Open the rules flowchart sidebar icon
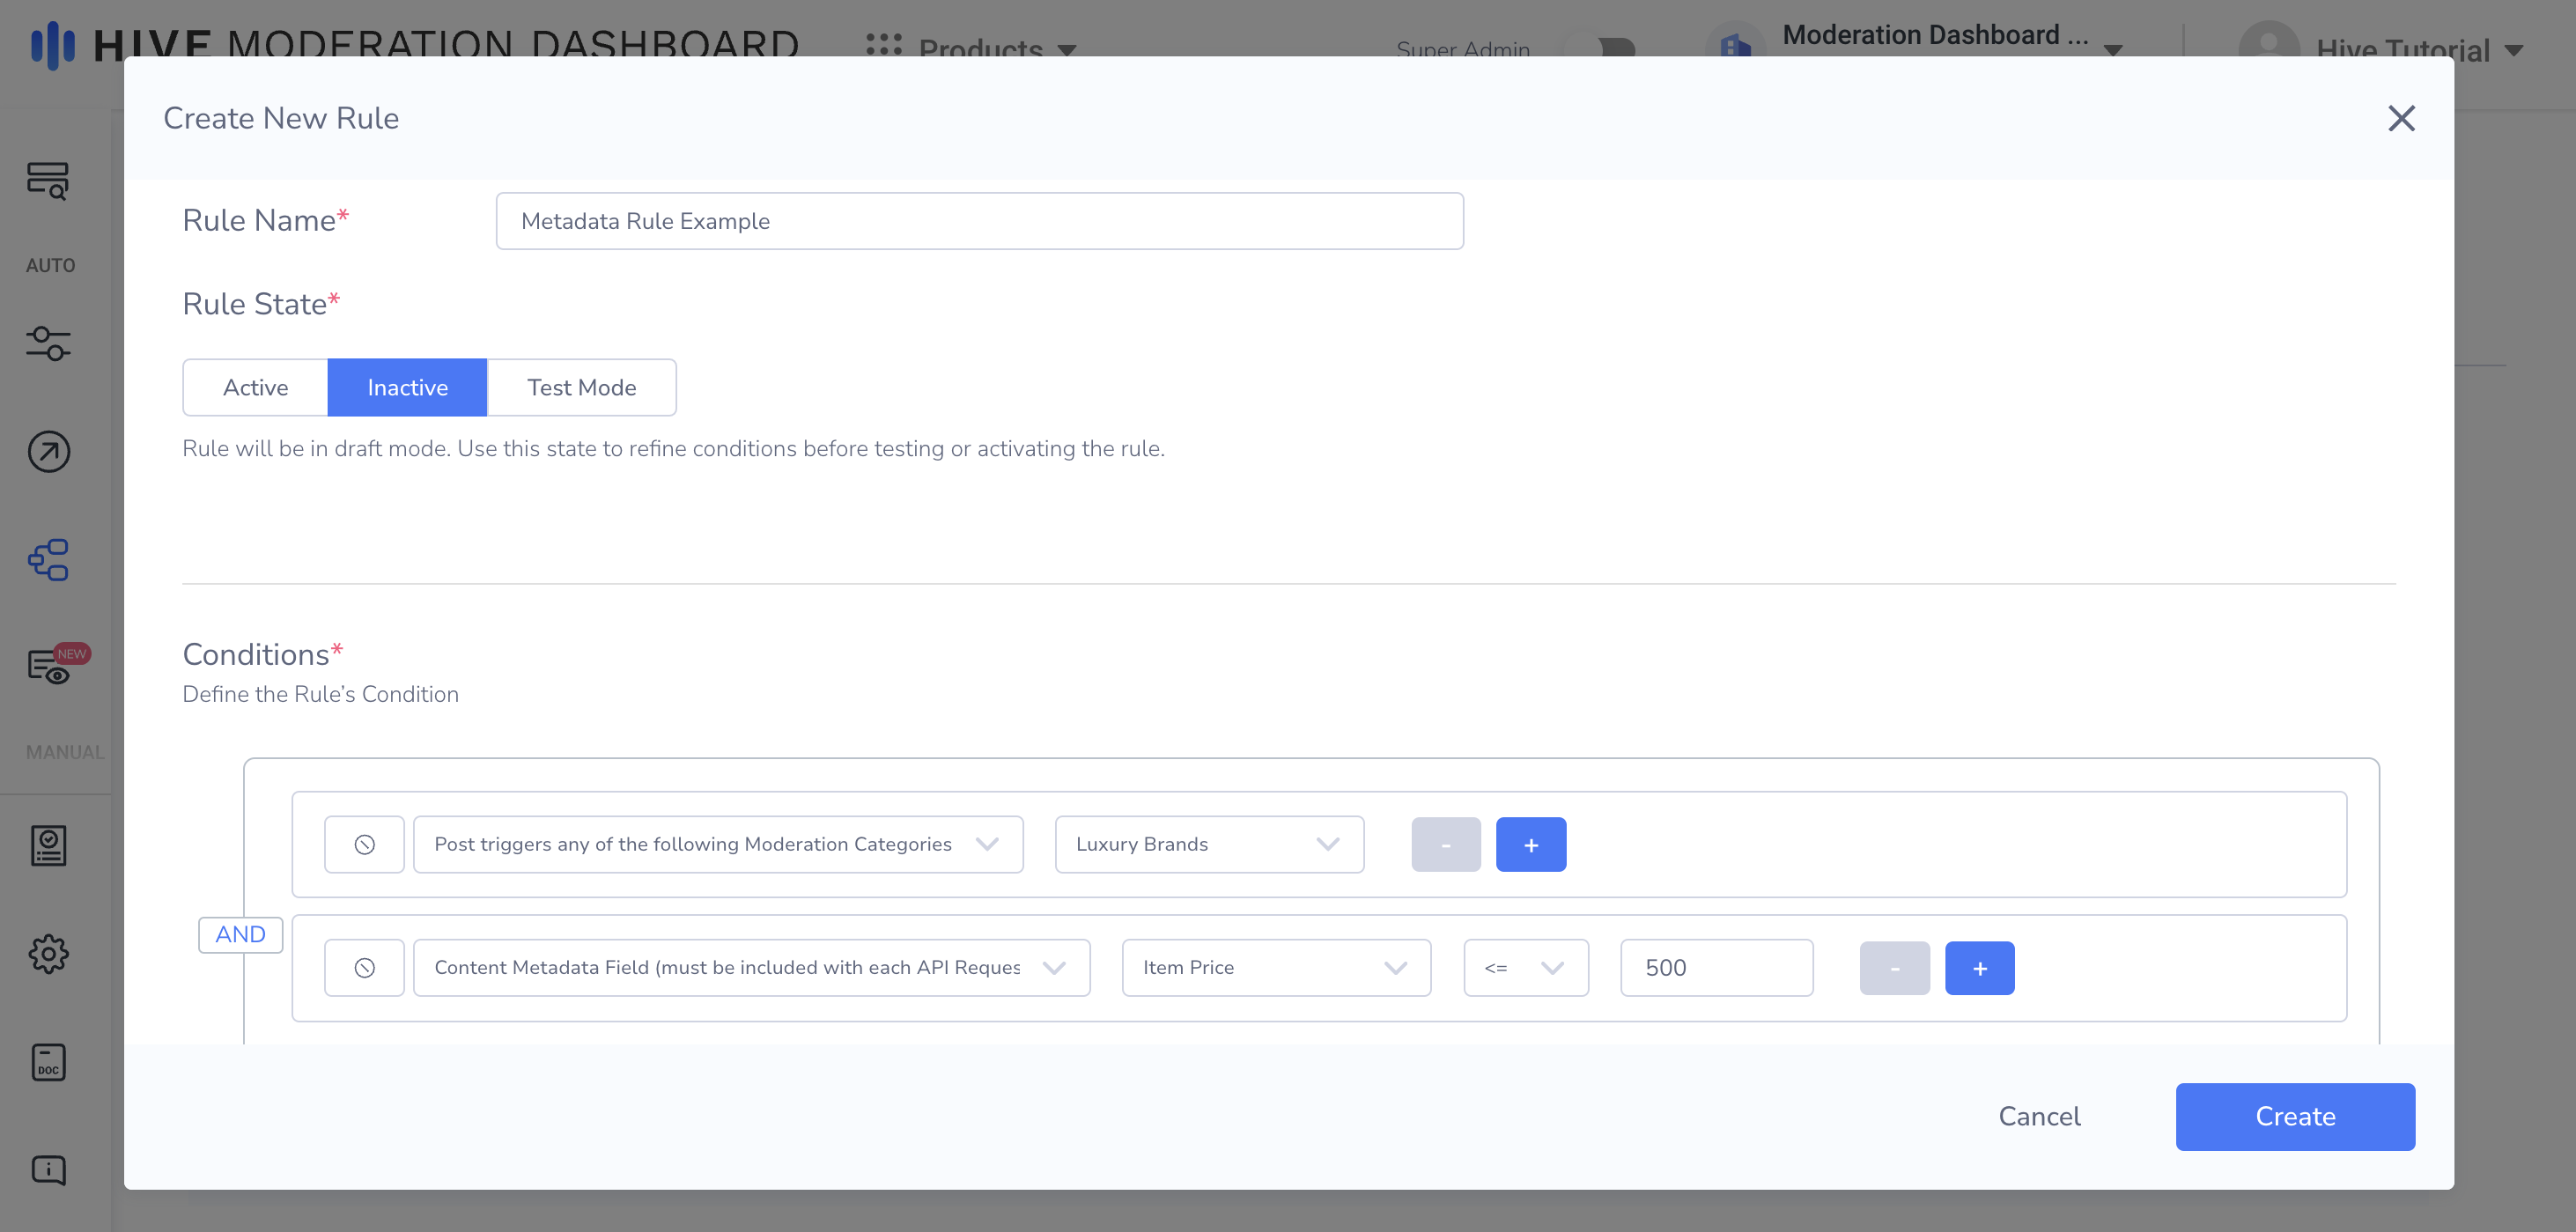 48,560
